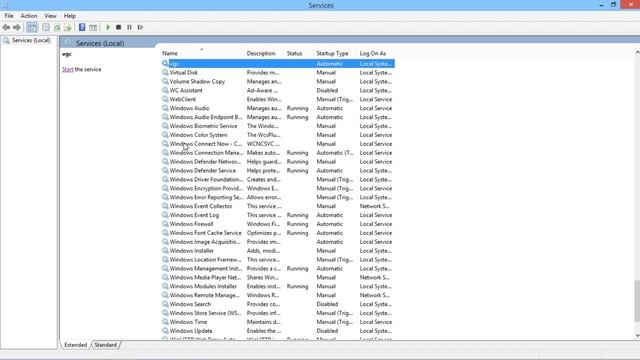
Task: Click the scrollbar up arrow in services list
Action: [x=637, y=52]
